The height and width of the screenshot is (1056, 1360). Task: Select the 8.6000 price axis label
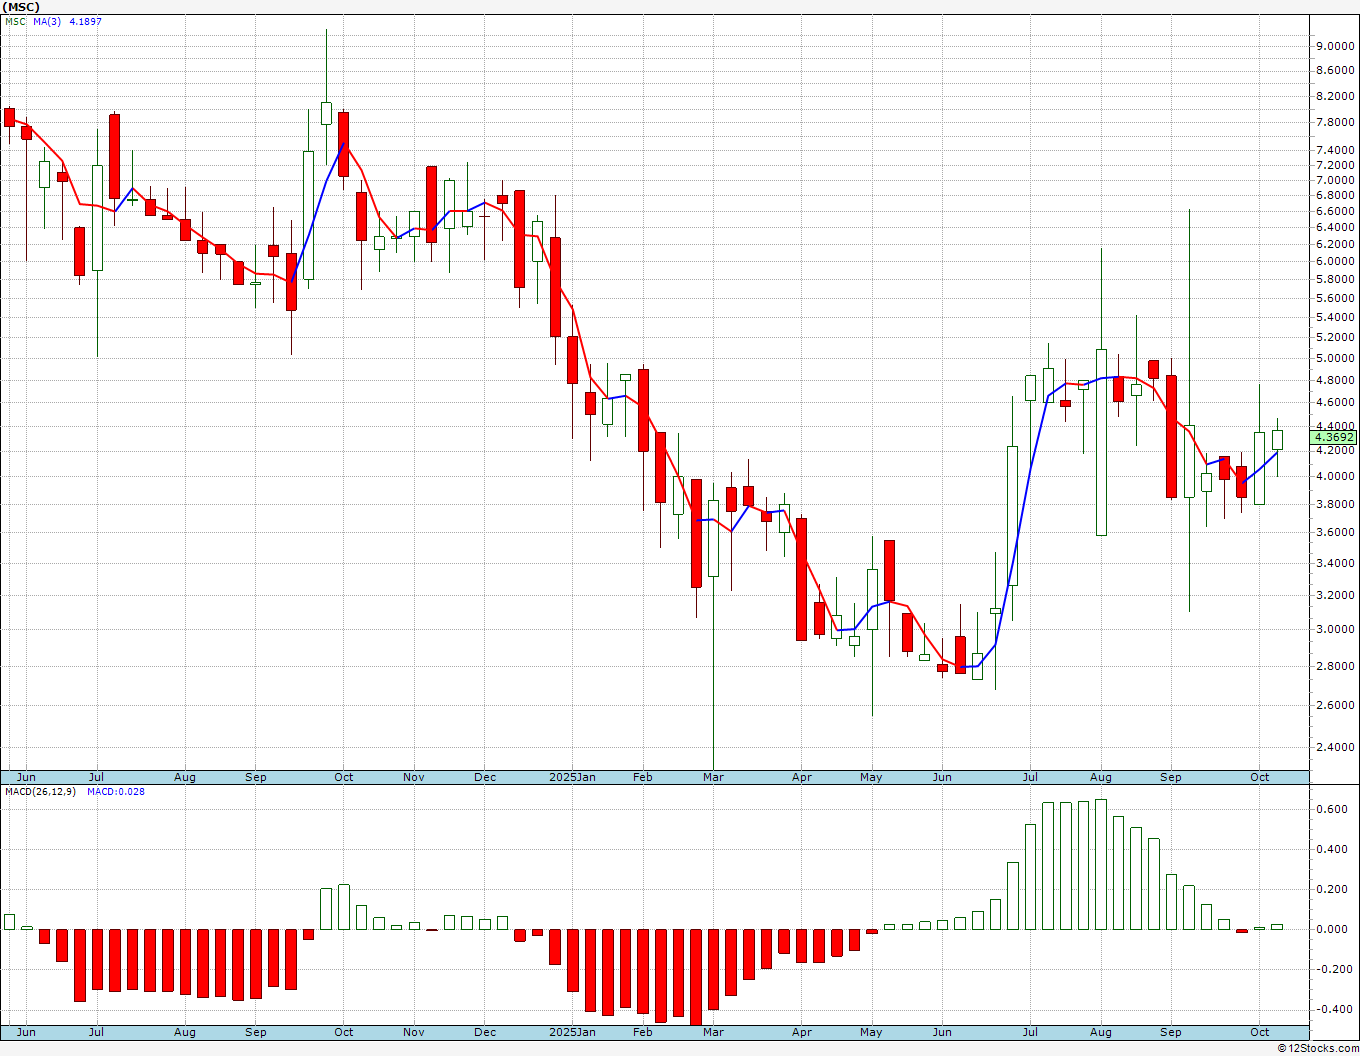click(1337, 70)
